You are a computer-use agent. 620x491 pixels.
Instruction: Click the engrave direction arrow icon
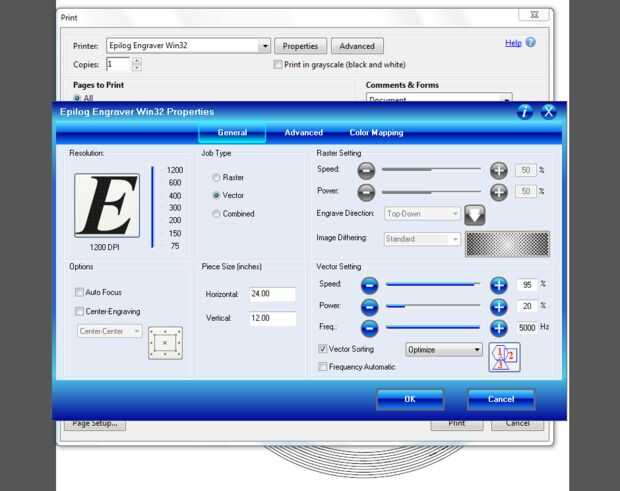click(x=474, y=215)
